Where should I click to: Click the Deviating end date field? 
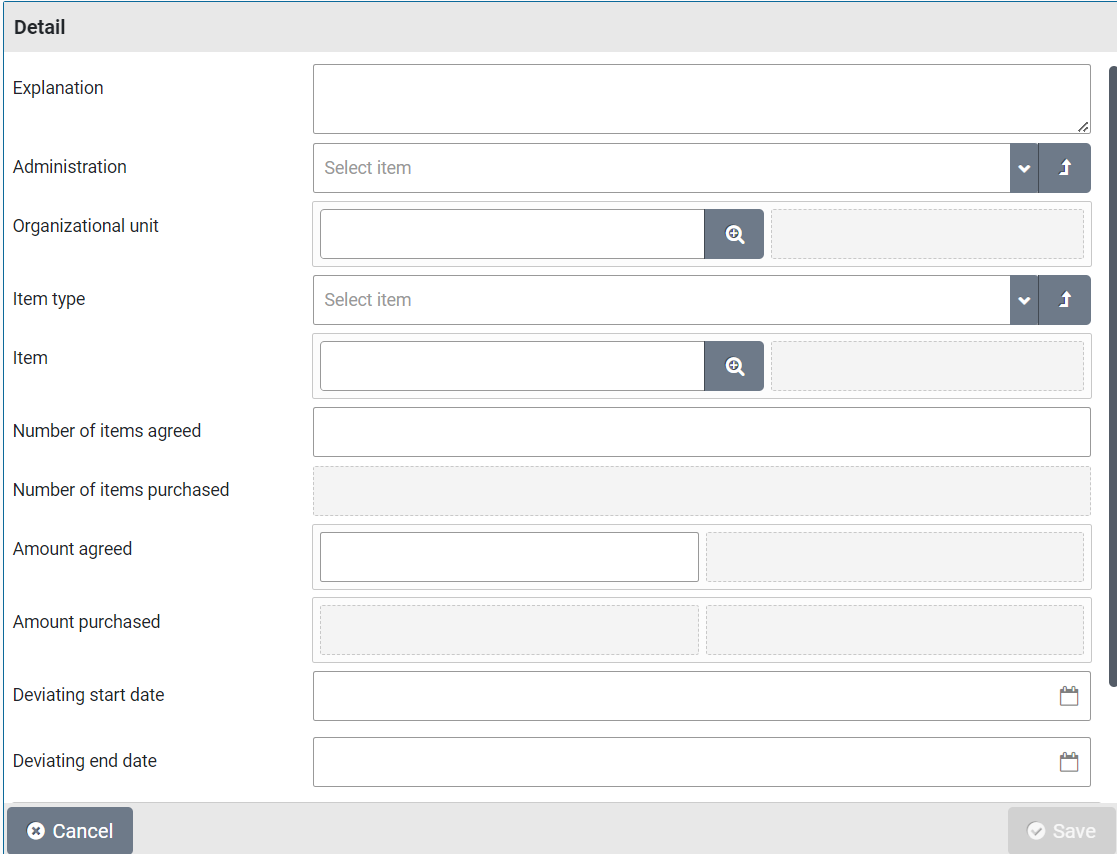coord(680,762)
